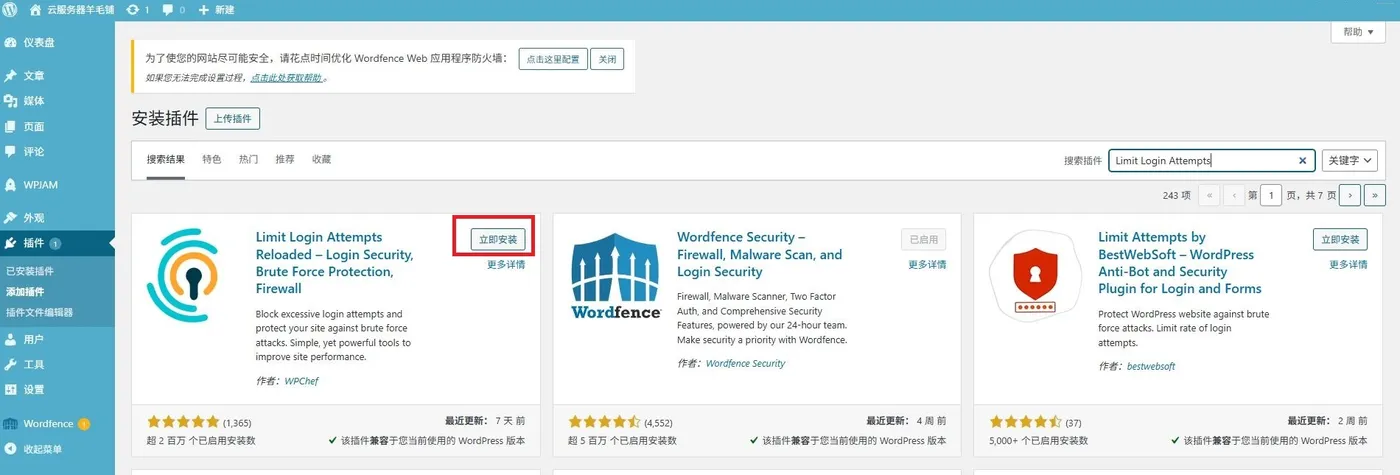Open WPChef author link

coord(302,381)
